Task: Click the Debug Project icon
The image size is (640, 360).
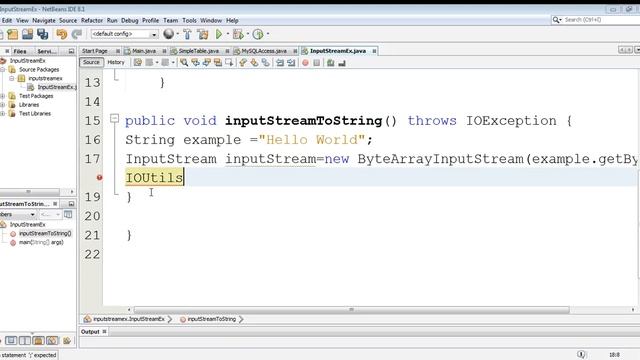Action: tap(238, 34)
